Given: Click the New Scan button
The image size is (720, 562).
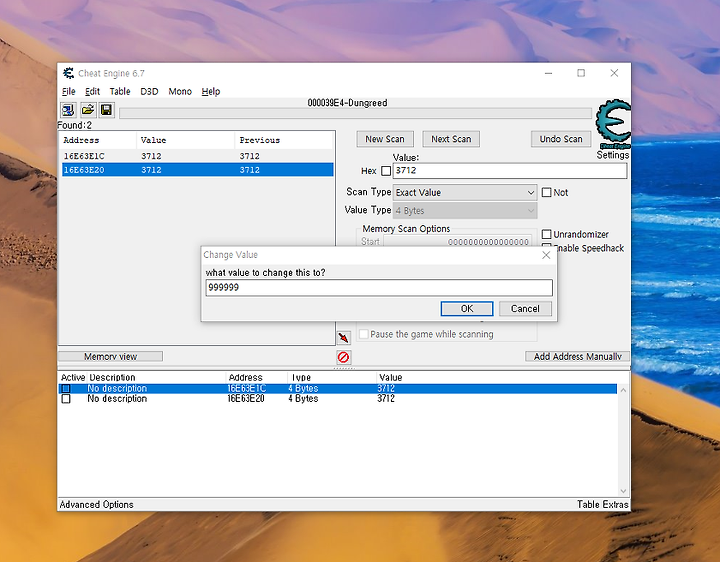Looking at the screenshot, I should (385, 139).
